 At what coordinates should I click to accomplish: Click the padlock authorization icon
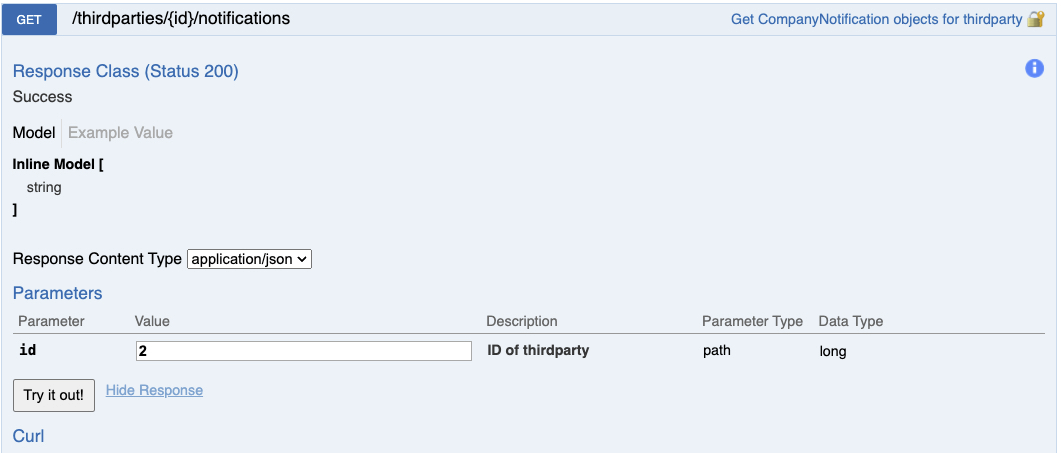pyautogui.click(x=1035, y=19)
